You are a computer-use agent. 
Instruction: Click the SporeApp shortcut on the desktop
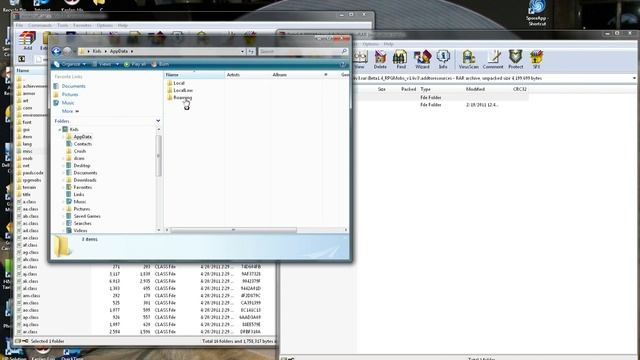[537, 13]
